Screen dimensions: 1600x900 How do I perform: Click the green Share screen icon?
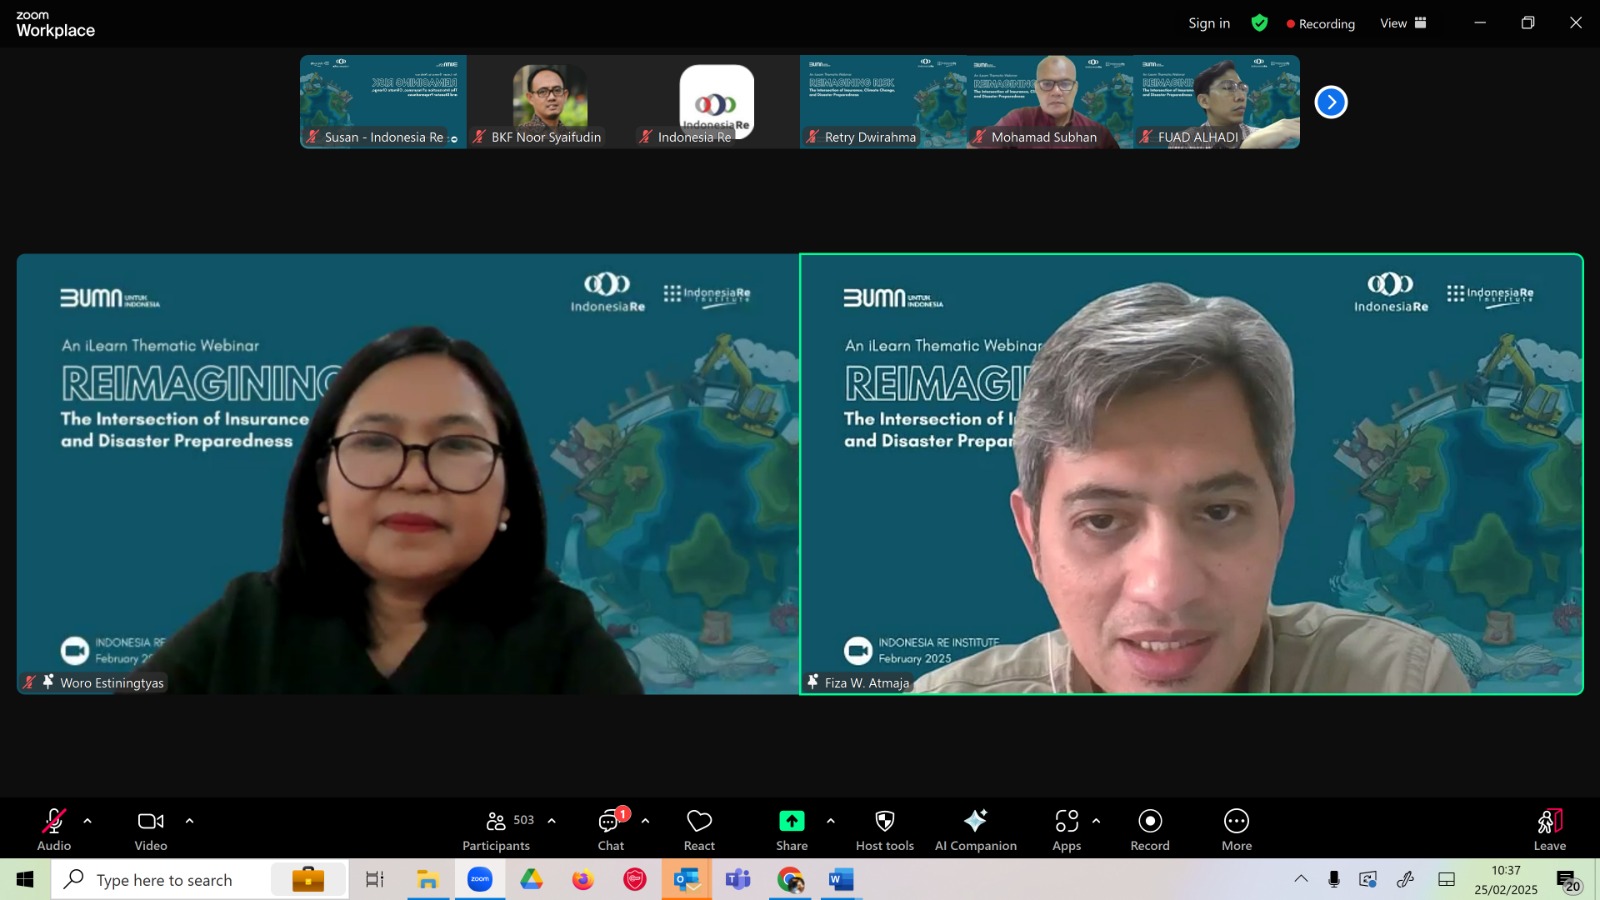791,821
